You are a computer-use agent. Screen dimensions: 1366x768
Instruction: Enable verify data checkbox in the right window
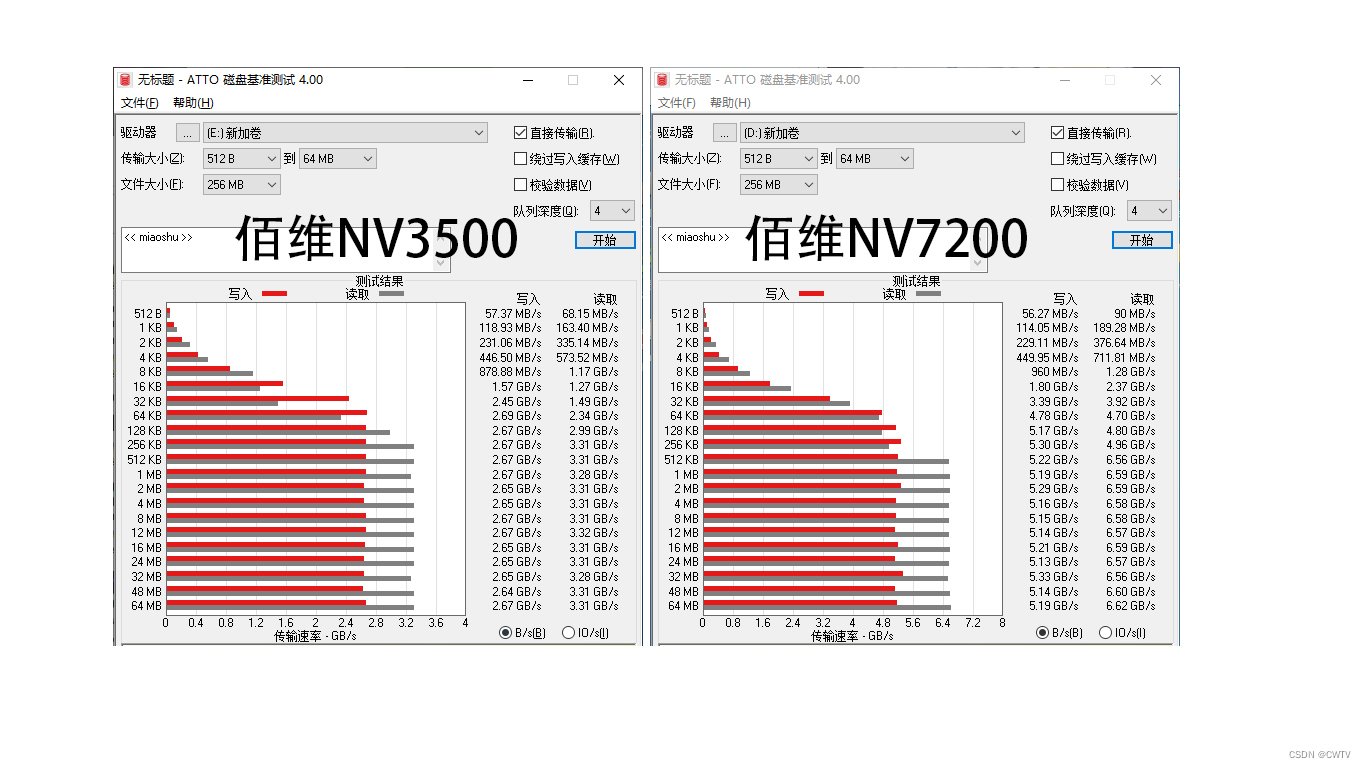[x=1057, y=184]
